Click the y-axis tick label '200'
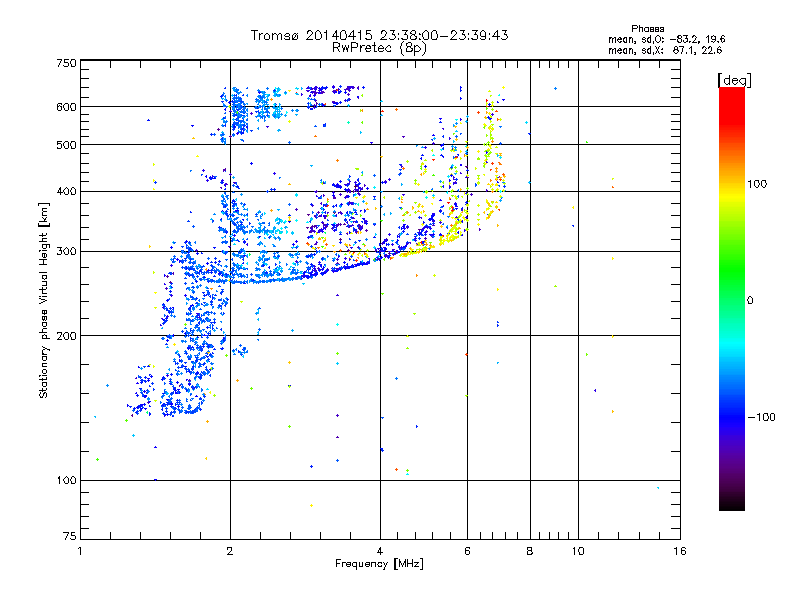 [x=66, y=336]
